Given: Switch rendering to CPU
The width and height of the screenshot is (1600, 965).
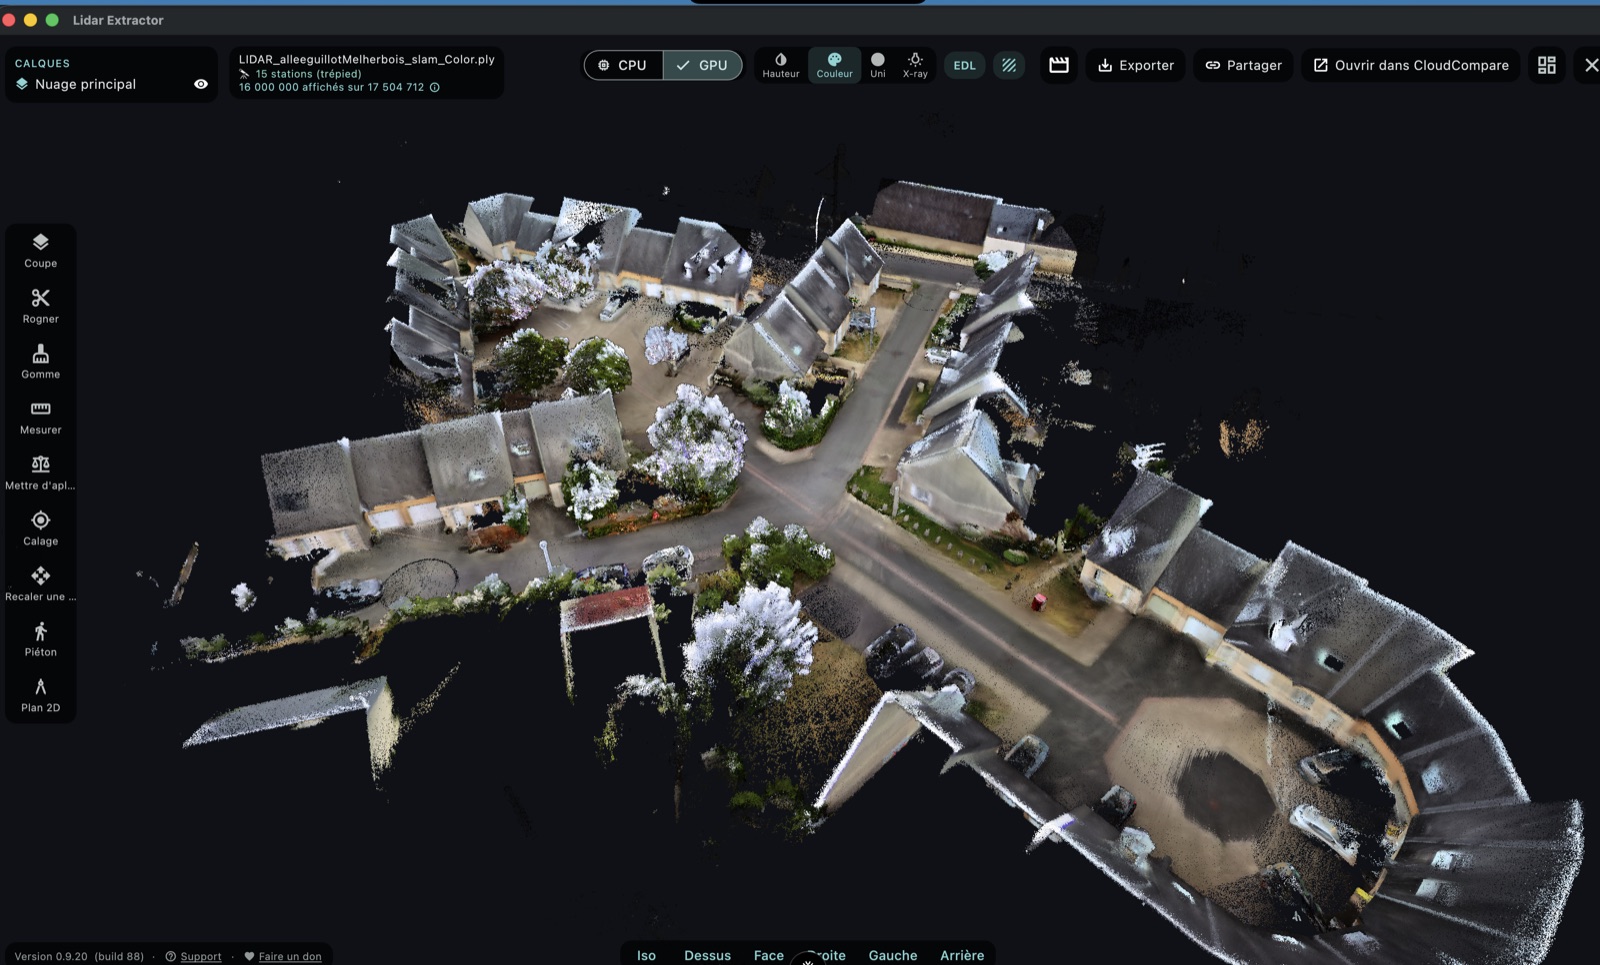Looking at the screenshot, I should click(623, 65).
